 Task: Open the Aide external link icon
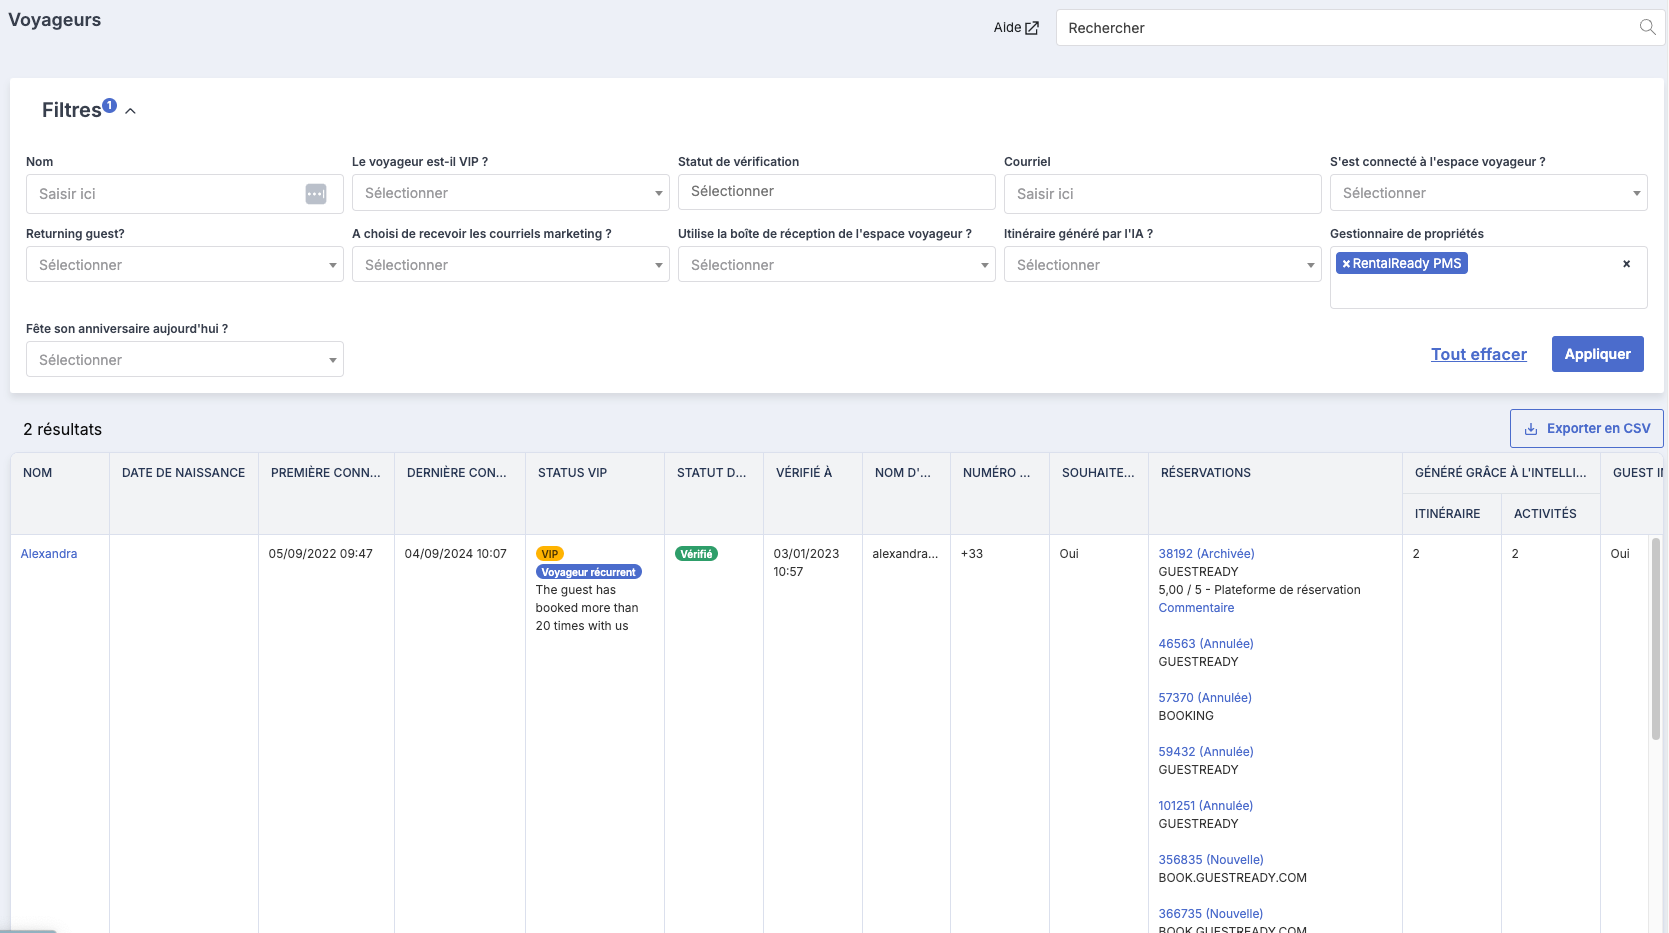[x=1032, y=28]
